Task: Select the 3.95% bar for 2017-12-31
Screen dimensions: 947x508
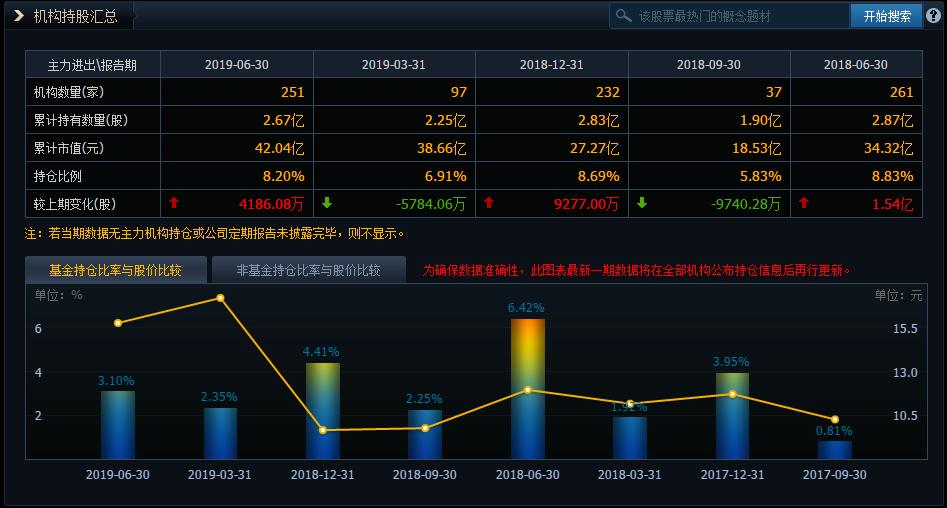Action: 732,416
